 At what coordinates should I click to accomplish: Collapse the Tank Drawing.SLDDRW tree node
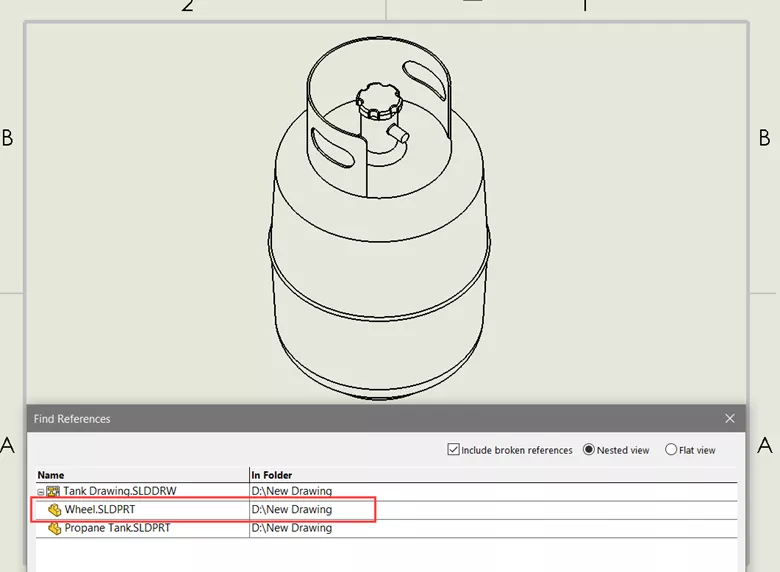point(41,492)
